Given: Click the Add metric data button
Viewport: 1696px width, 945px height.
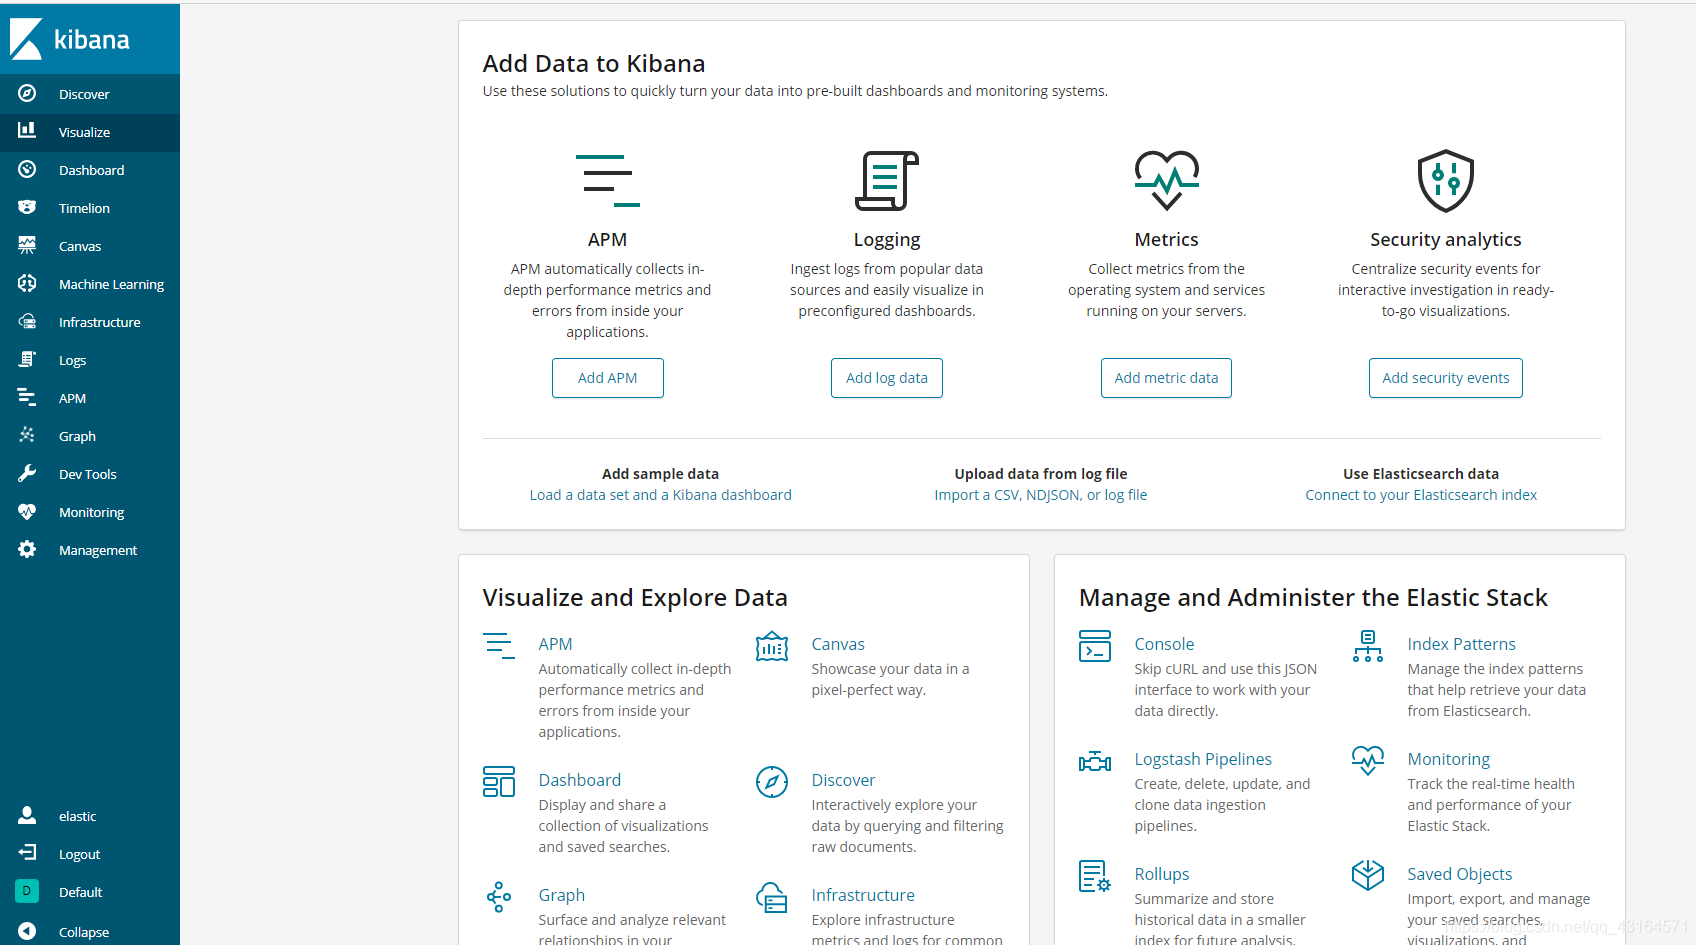Looking at the screenshot, I should point(1166,378).
